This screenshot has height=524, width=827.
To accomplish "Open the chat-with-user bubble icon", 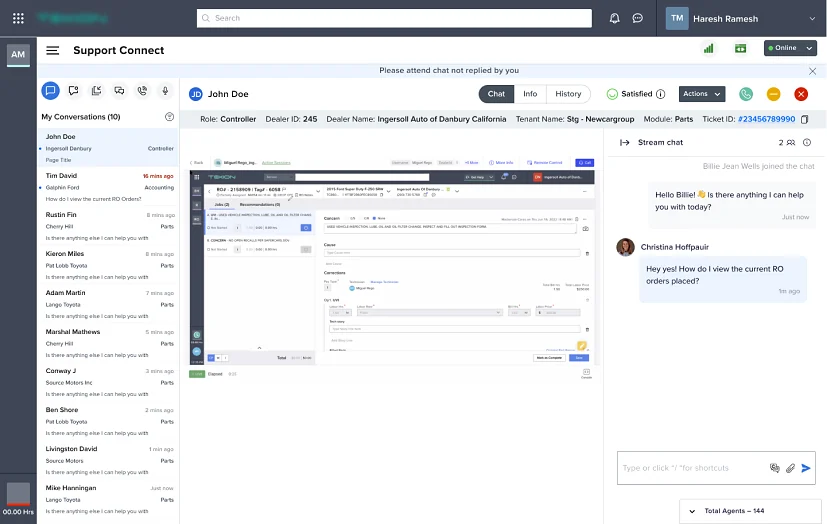I will coord(73,91).
